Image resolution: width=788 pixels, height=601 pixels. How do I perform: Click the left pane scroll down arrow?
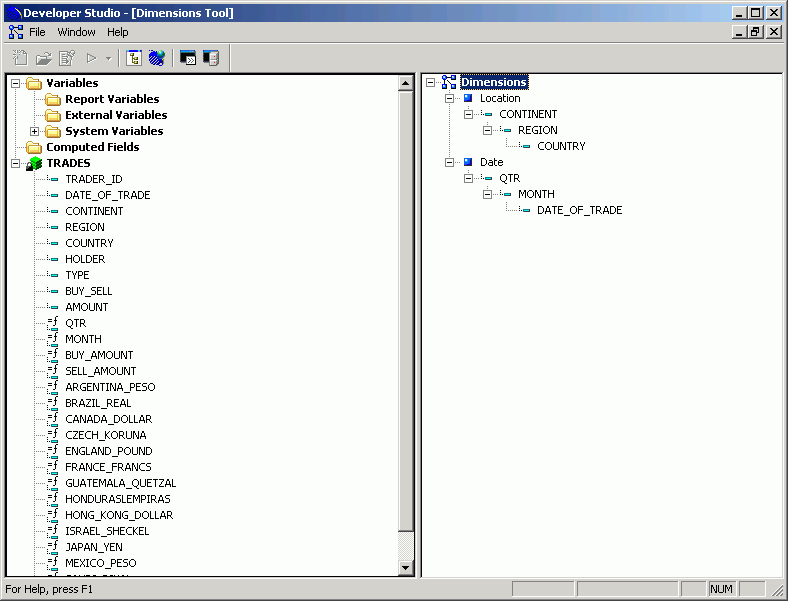(406, 568)
